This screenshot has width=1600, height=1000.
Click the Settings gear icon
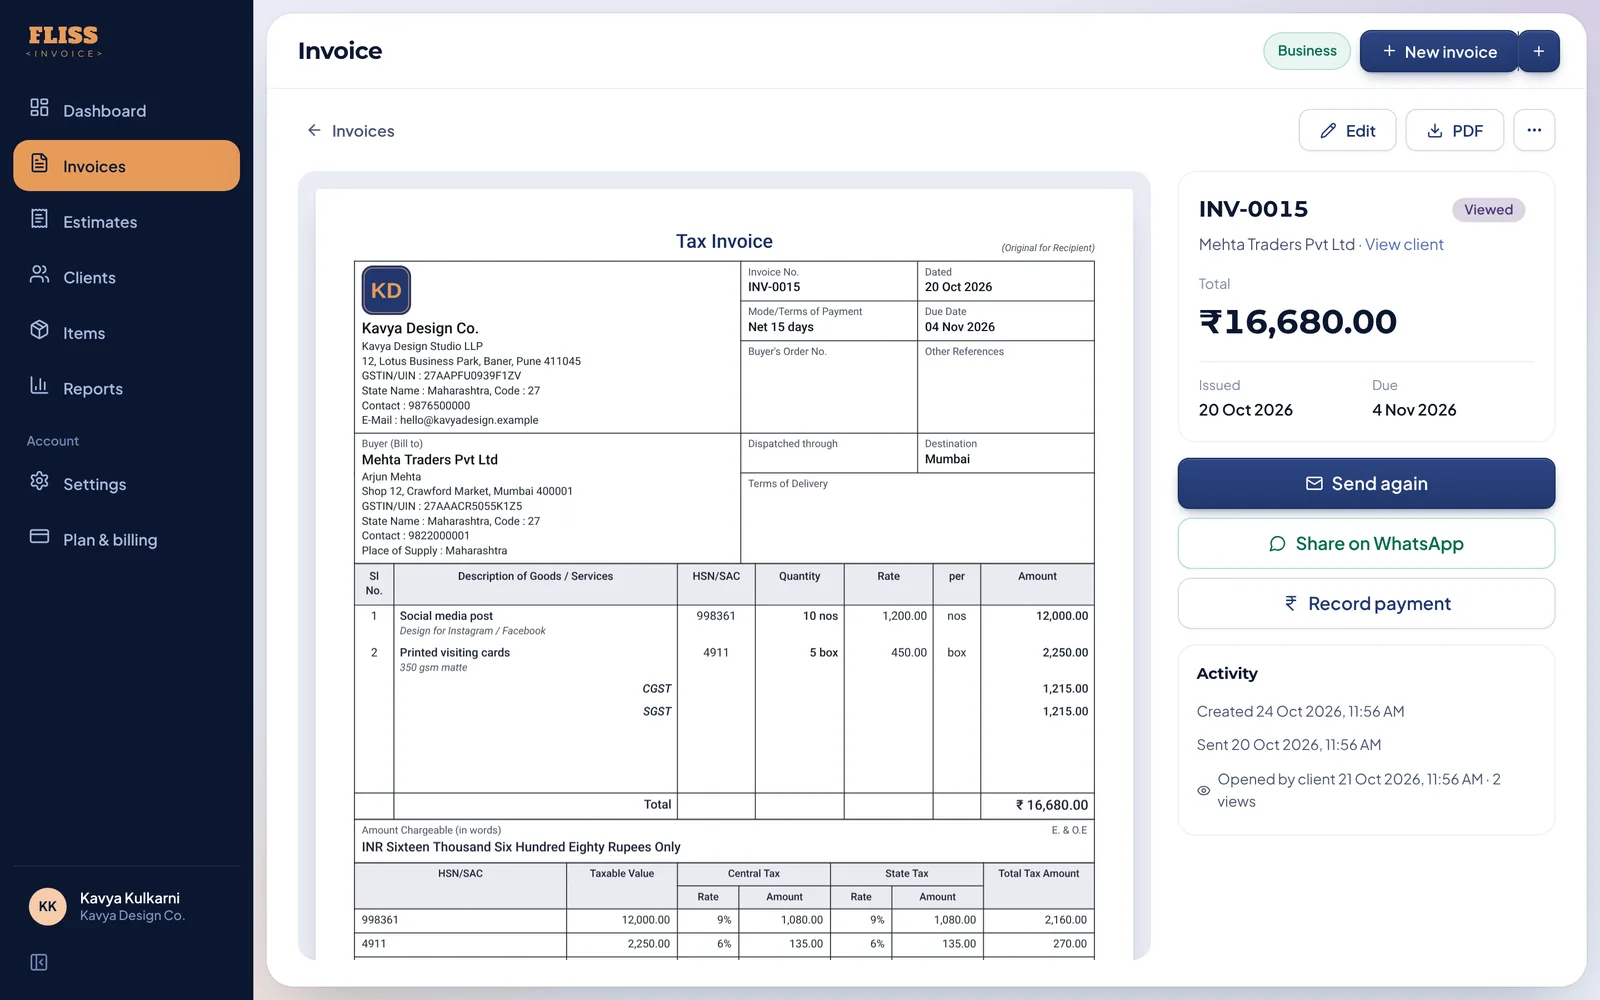tap(39, 481)
